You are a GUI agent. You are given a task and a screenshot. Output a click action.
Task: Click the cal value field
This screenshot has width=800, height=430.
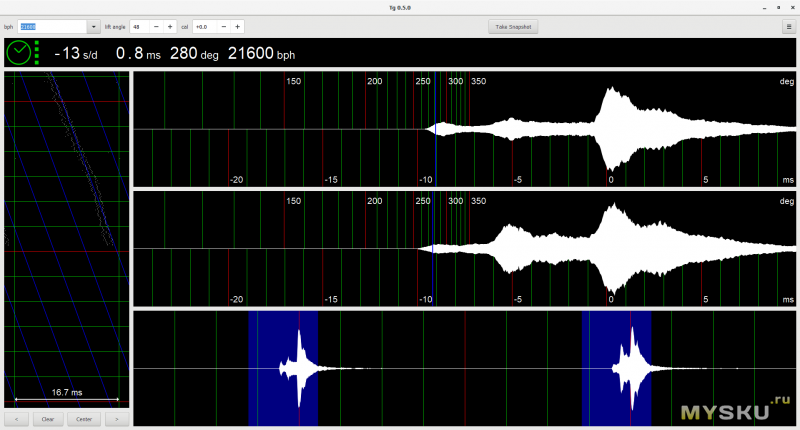205,27
